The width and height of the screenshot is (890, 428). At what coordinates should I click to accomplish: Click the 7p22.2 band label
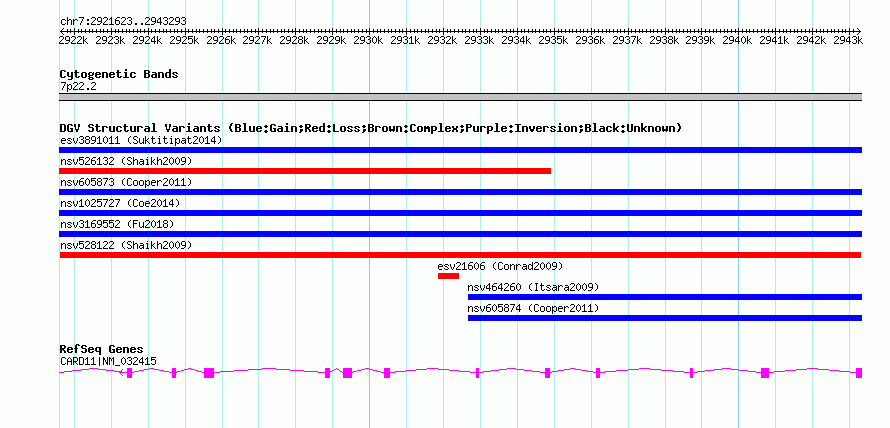coord(78,87)
